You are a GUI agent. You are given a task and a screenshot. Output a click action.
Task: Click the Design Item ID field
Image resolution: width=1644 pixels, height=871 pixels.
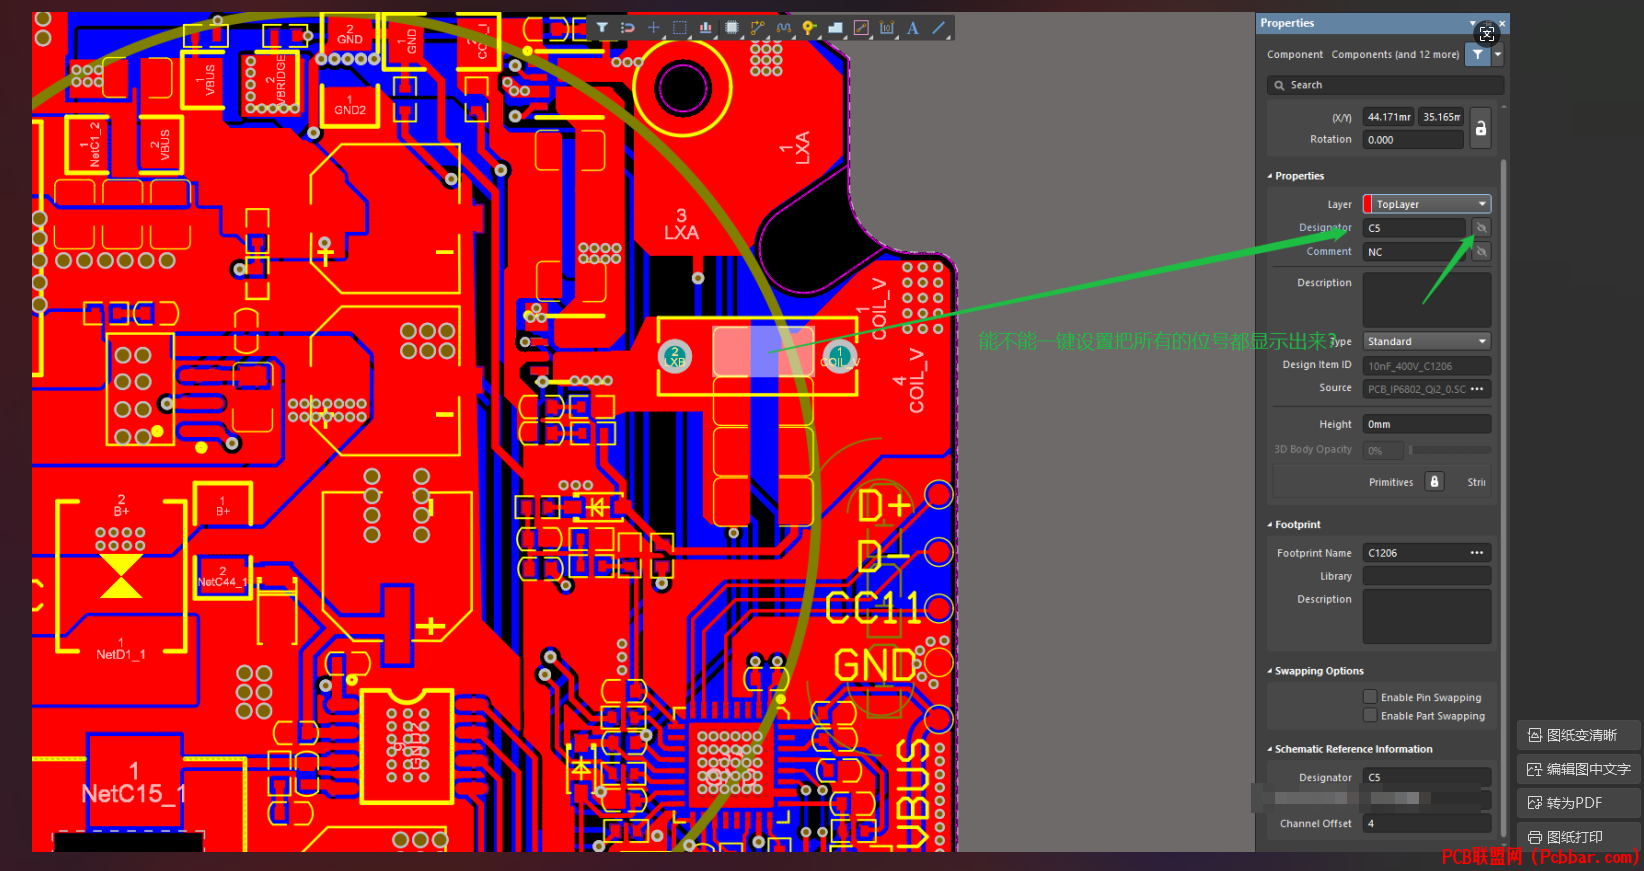[x=1427, y=366]
